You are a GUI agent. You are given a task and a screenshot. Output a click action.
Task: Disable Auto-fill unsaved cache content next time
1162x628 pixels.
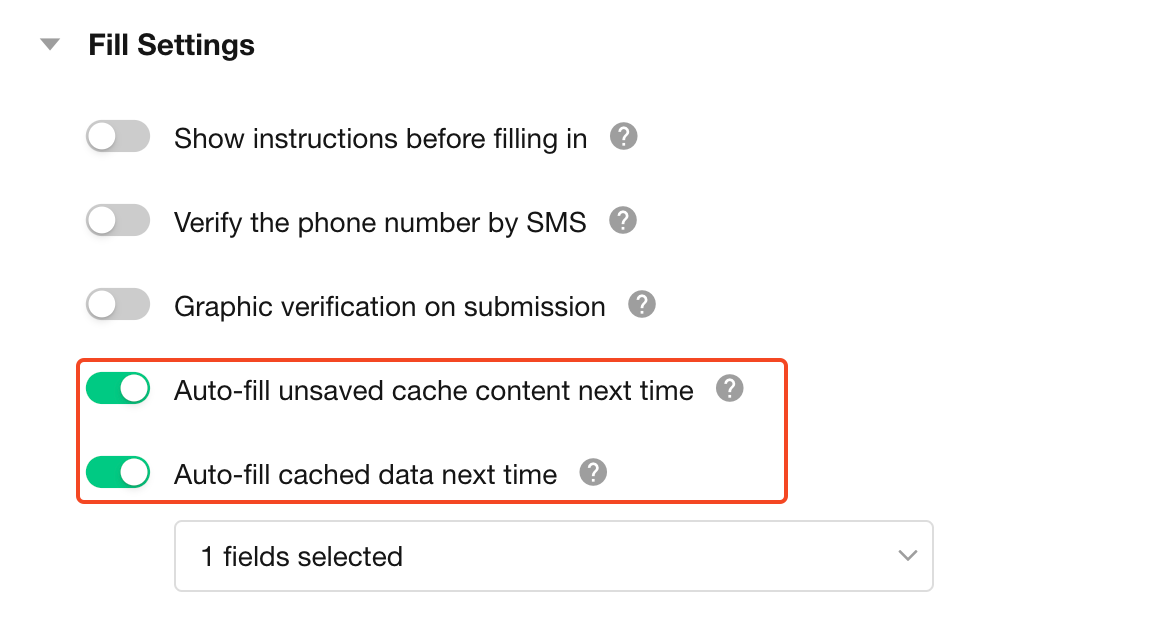pos(118,389)
